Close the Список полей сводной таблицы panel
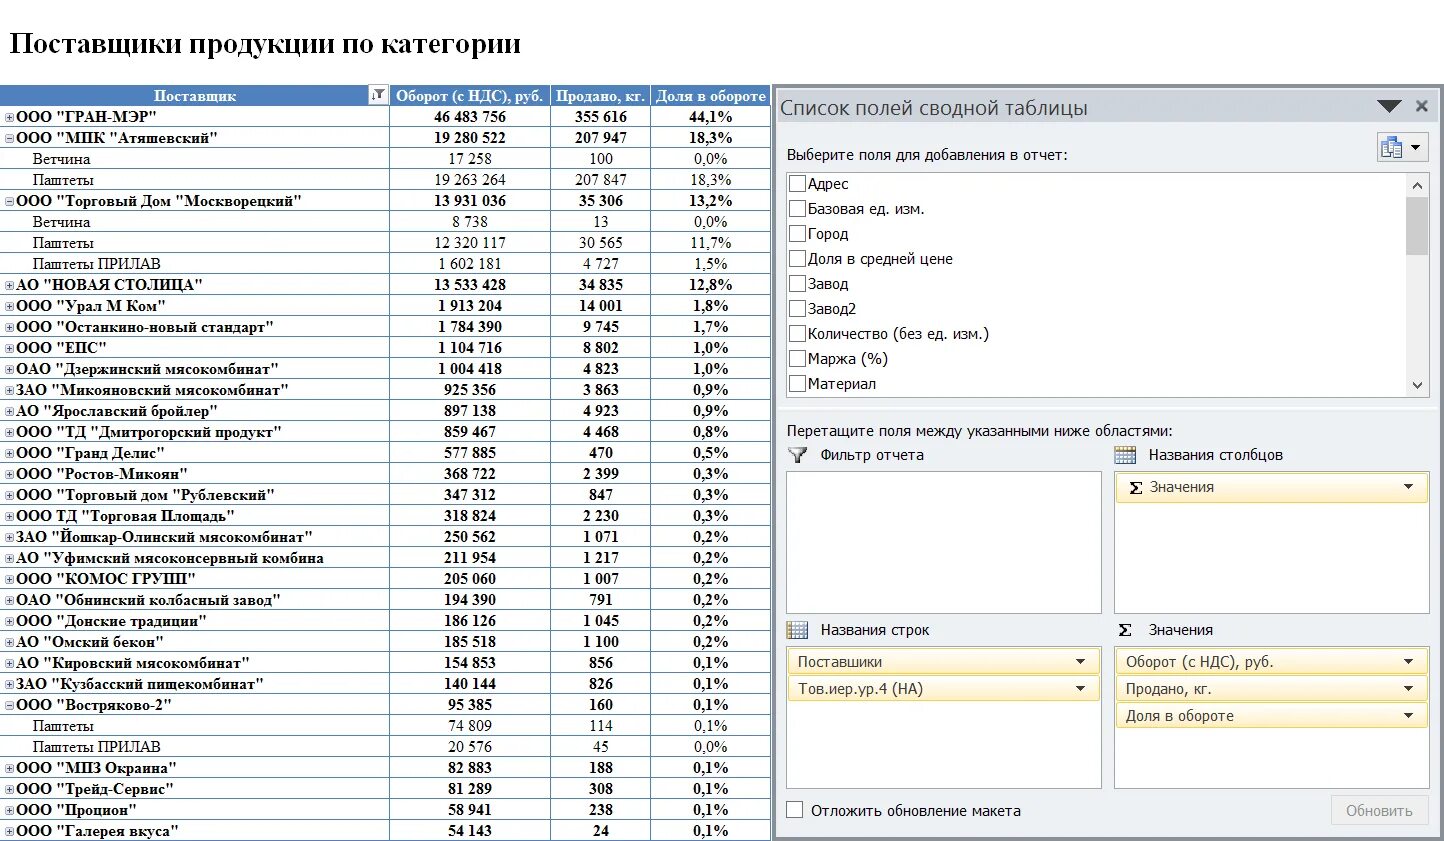 pyautogui.click(x=1422, y=106)
